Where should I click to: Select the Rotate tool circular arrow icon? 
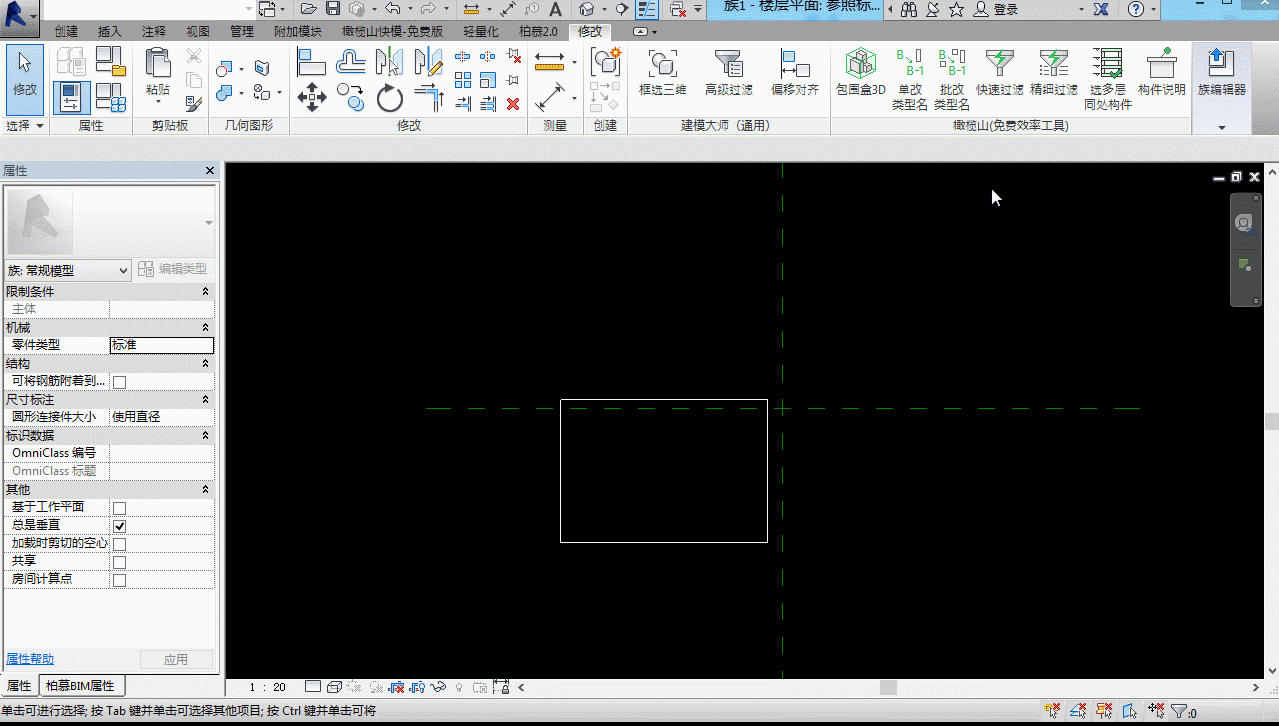[389, 98]
